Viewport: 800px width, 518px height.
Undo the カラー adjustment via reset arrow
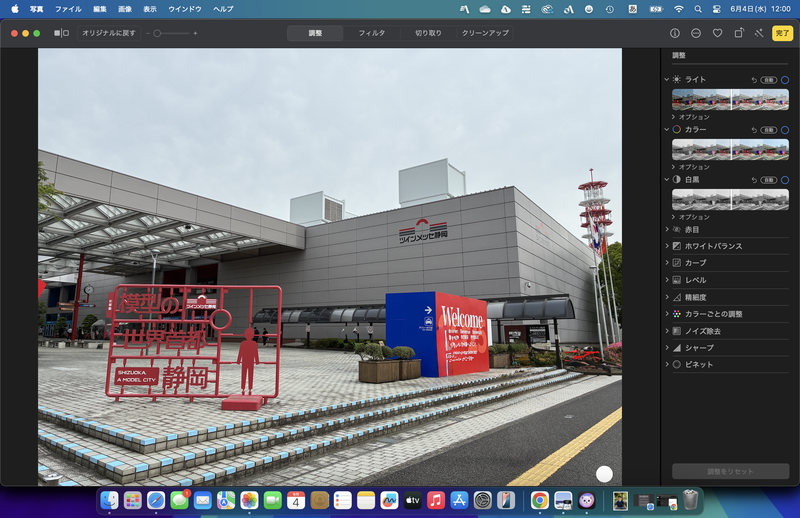(x=754, y=130)
